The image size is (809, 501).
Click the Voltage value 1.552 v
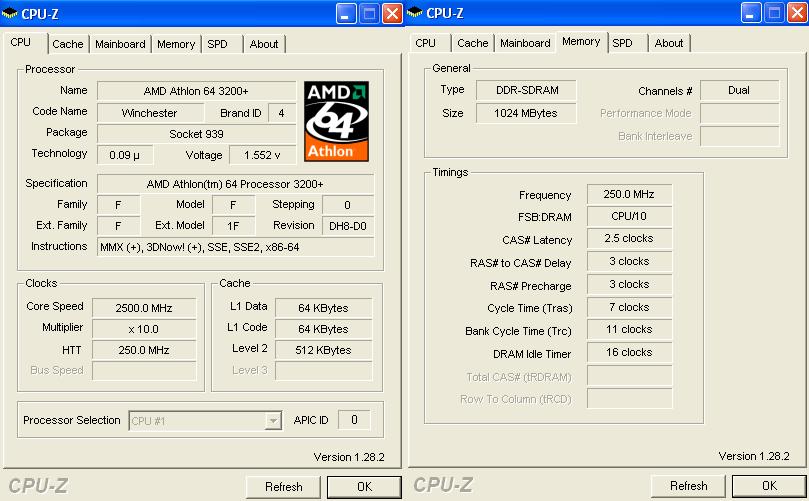point(262,155)
